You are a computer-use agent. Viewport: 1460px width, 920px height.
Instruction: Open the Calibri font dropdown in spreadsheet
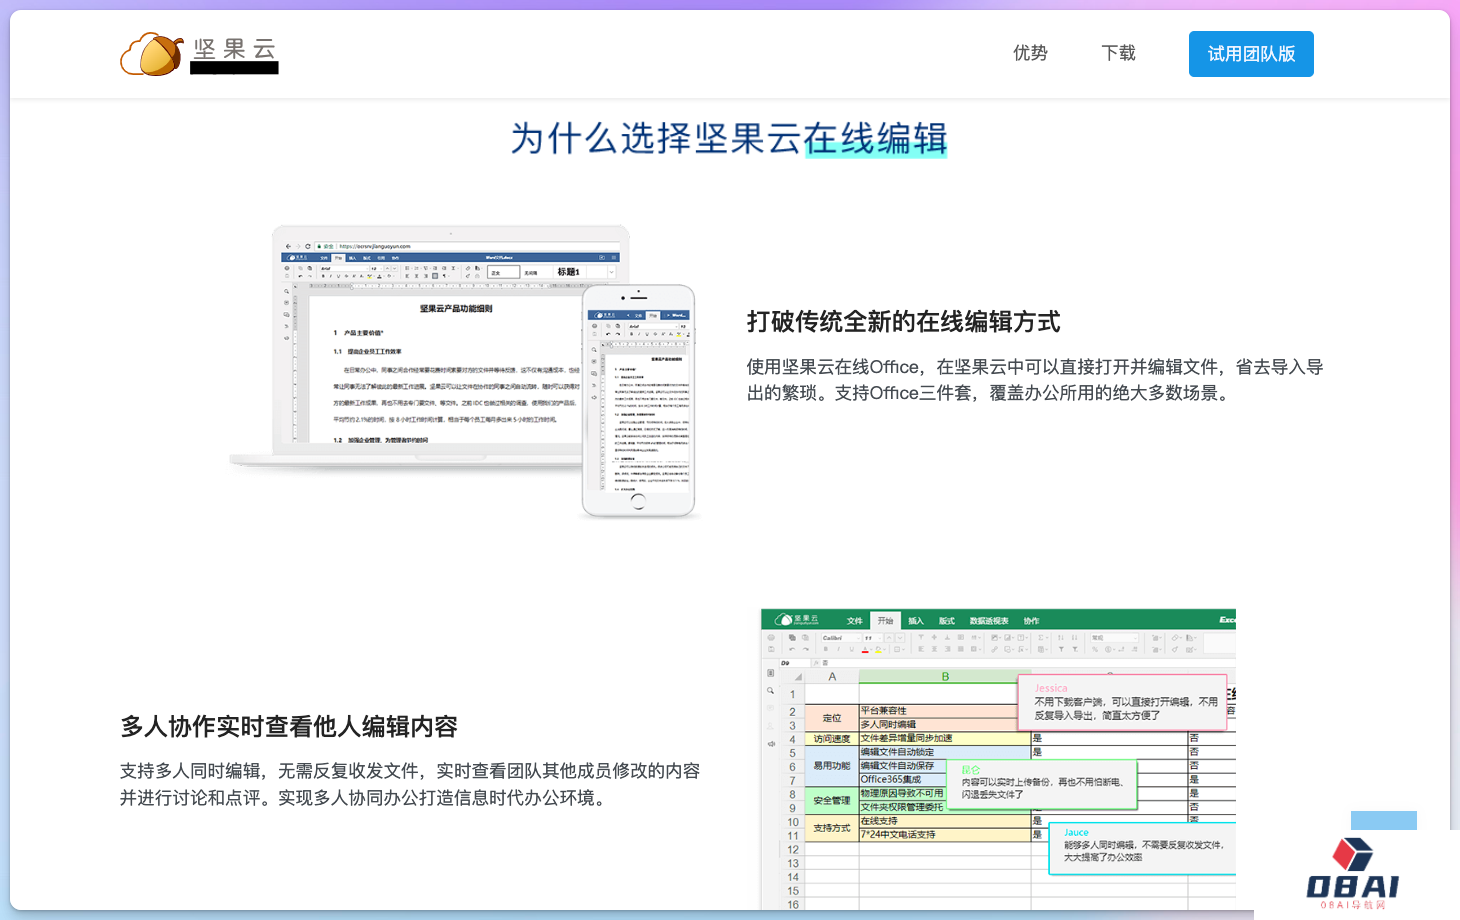pos(838,637)
